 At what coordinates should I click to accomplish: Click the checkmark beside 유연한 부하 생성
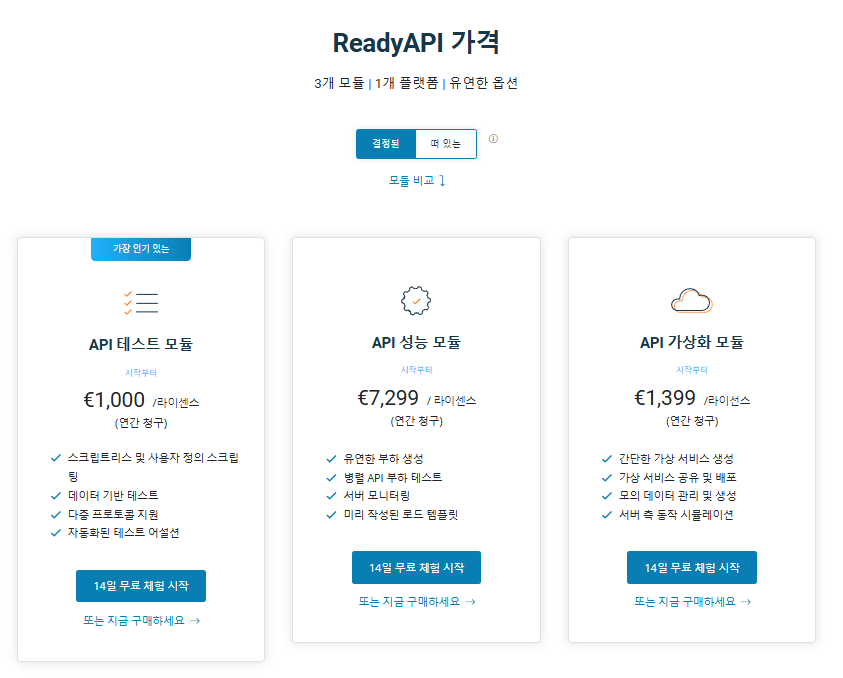pyautogui.click(x=331, y=459)
